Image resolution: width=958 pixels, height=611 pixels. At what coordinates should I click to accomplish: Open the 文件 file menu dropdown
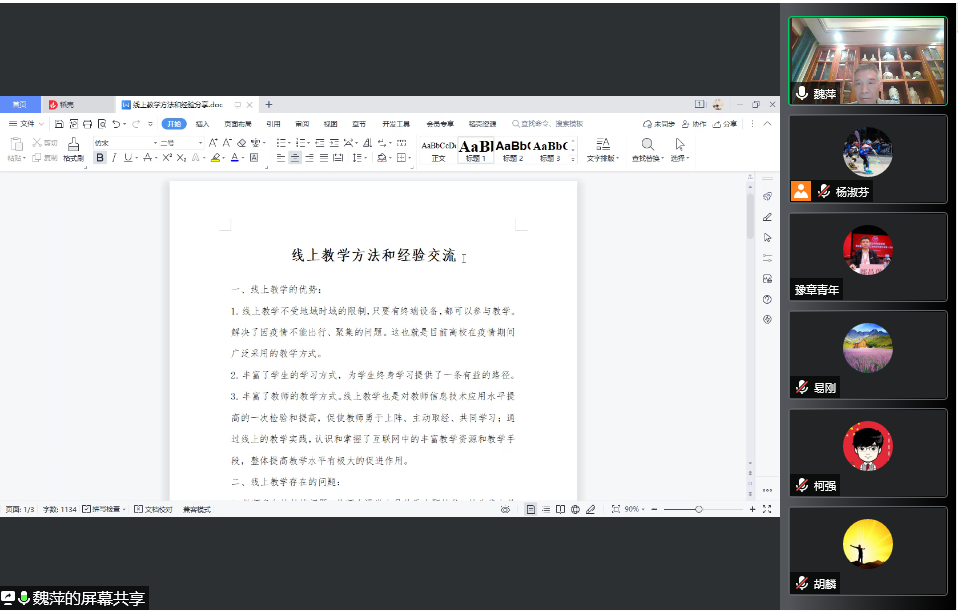tap(26, 124)
